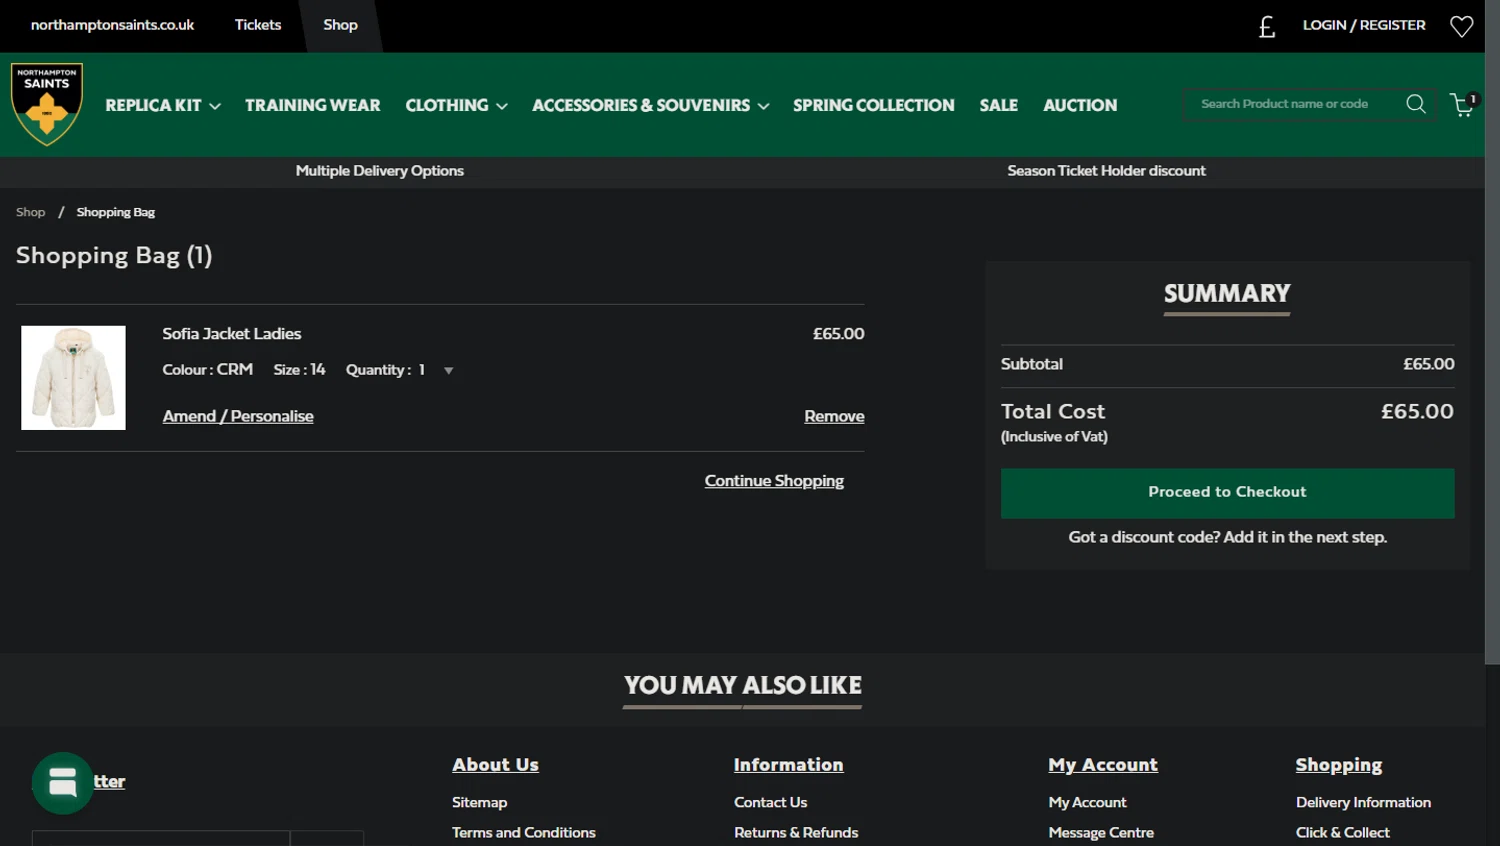Open Click & Collect link
The width and height of the screenshot is (1500, 846).
(x=1342, y=832)
